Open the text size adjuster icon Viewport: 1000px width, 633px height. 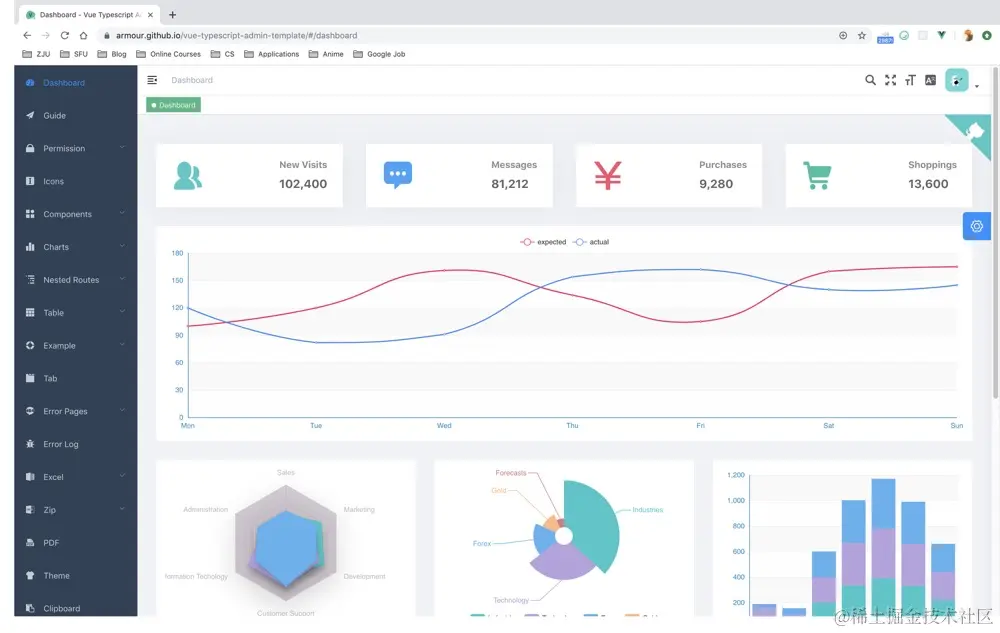point(911,80)
